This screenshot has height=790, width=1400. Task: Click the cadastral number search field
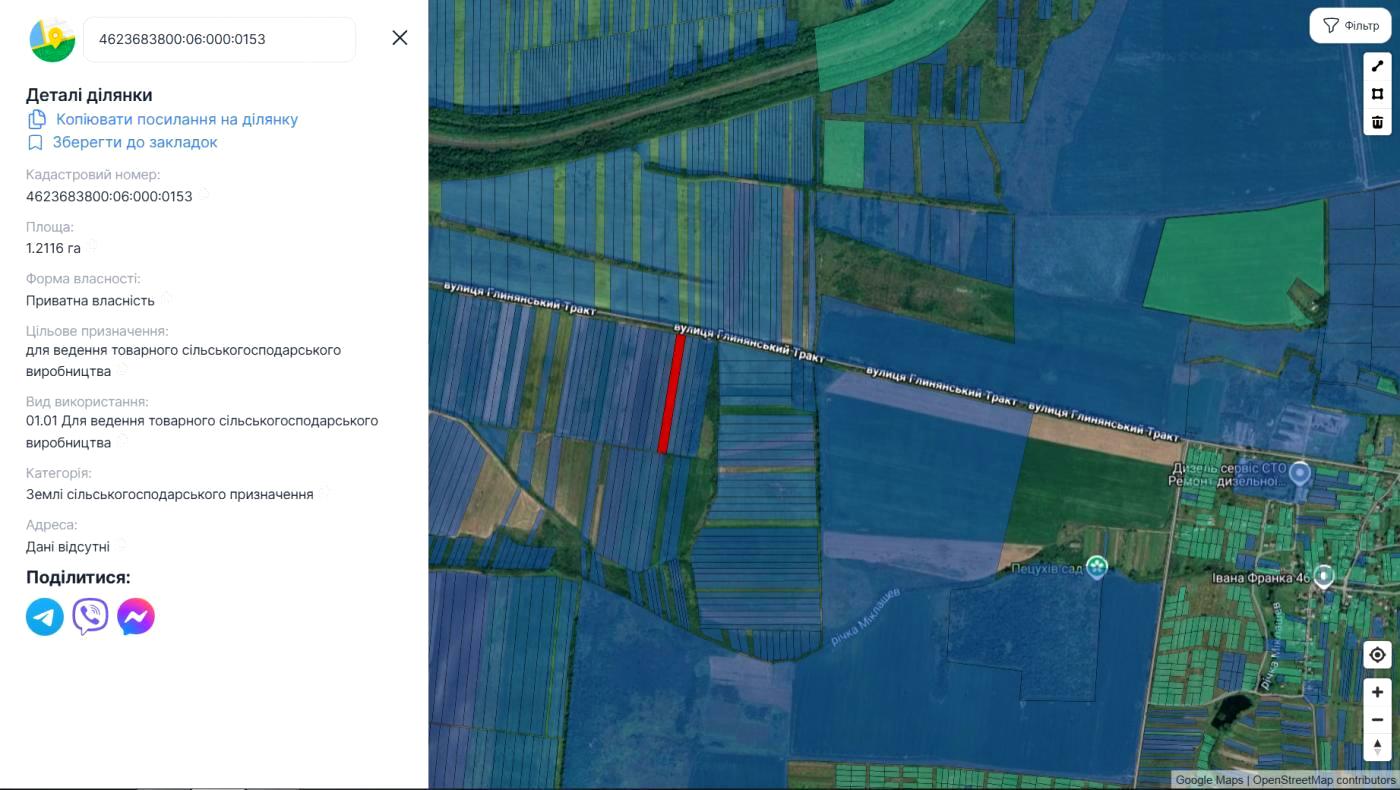tap(218, 40)
